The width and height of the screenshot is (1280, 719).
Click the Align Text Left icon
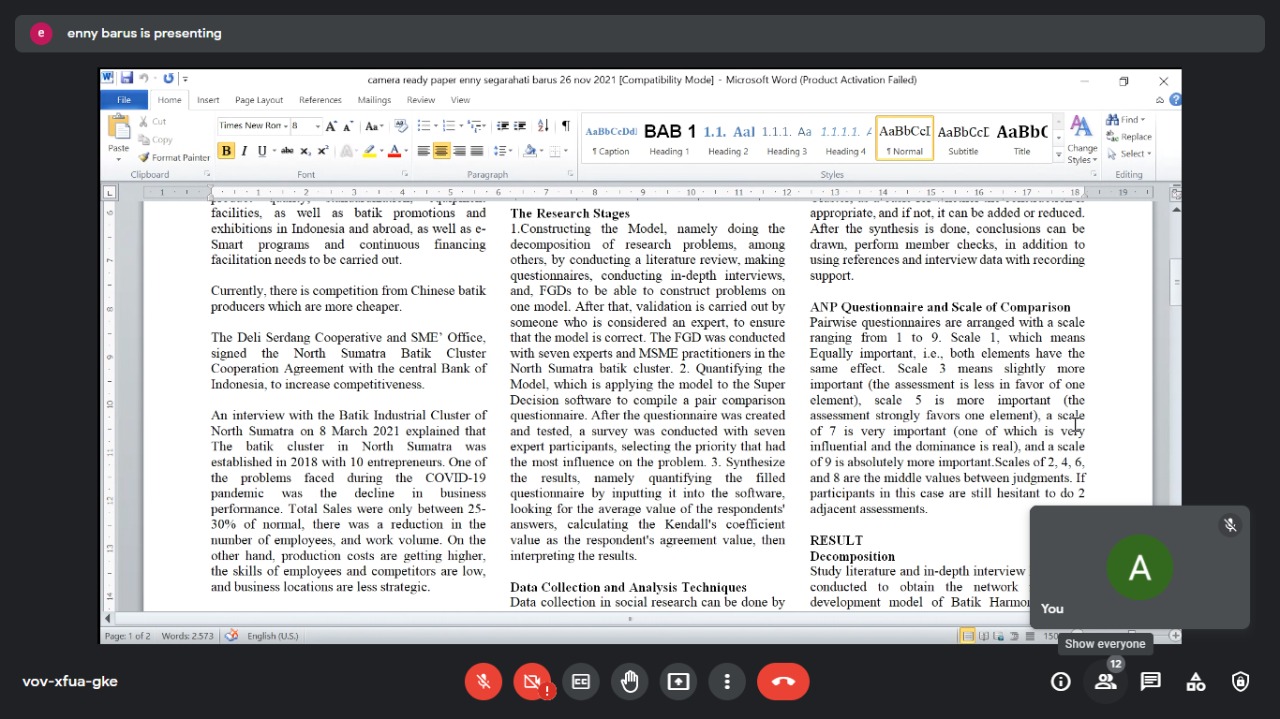pyautogui.click(x=424, y=151)
